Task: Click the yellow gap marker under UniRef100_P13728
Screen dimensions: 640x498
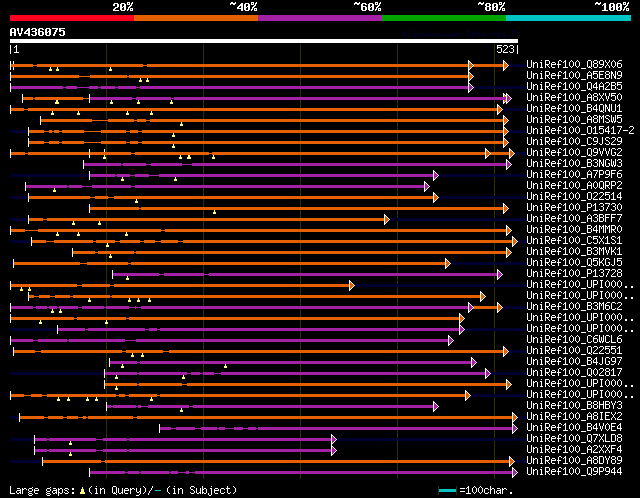Action: 127,278
